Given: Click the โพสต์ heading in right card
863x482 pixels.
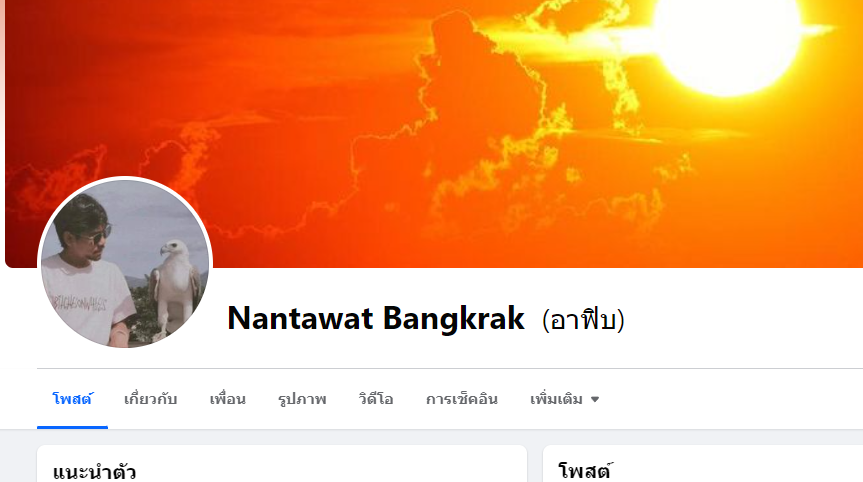Looking at the screenshot, I should pyautogui.click(x=585, y=471).
